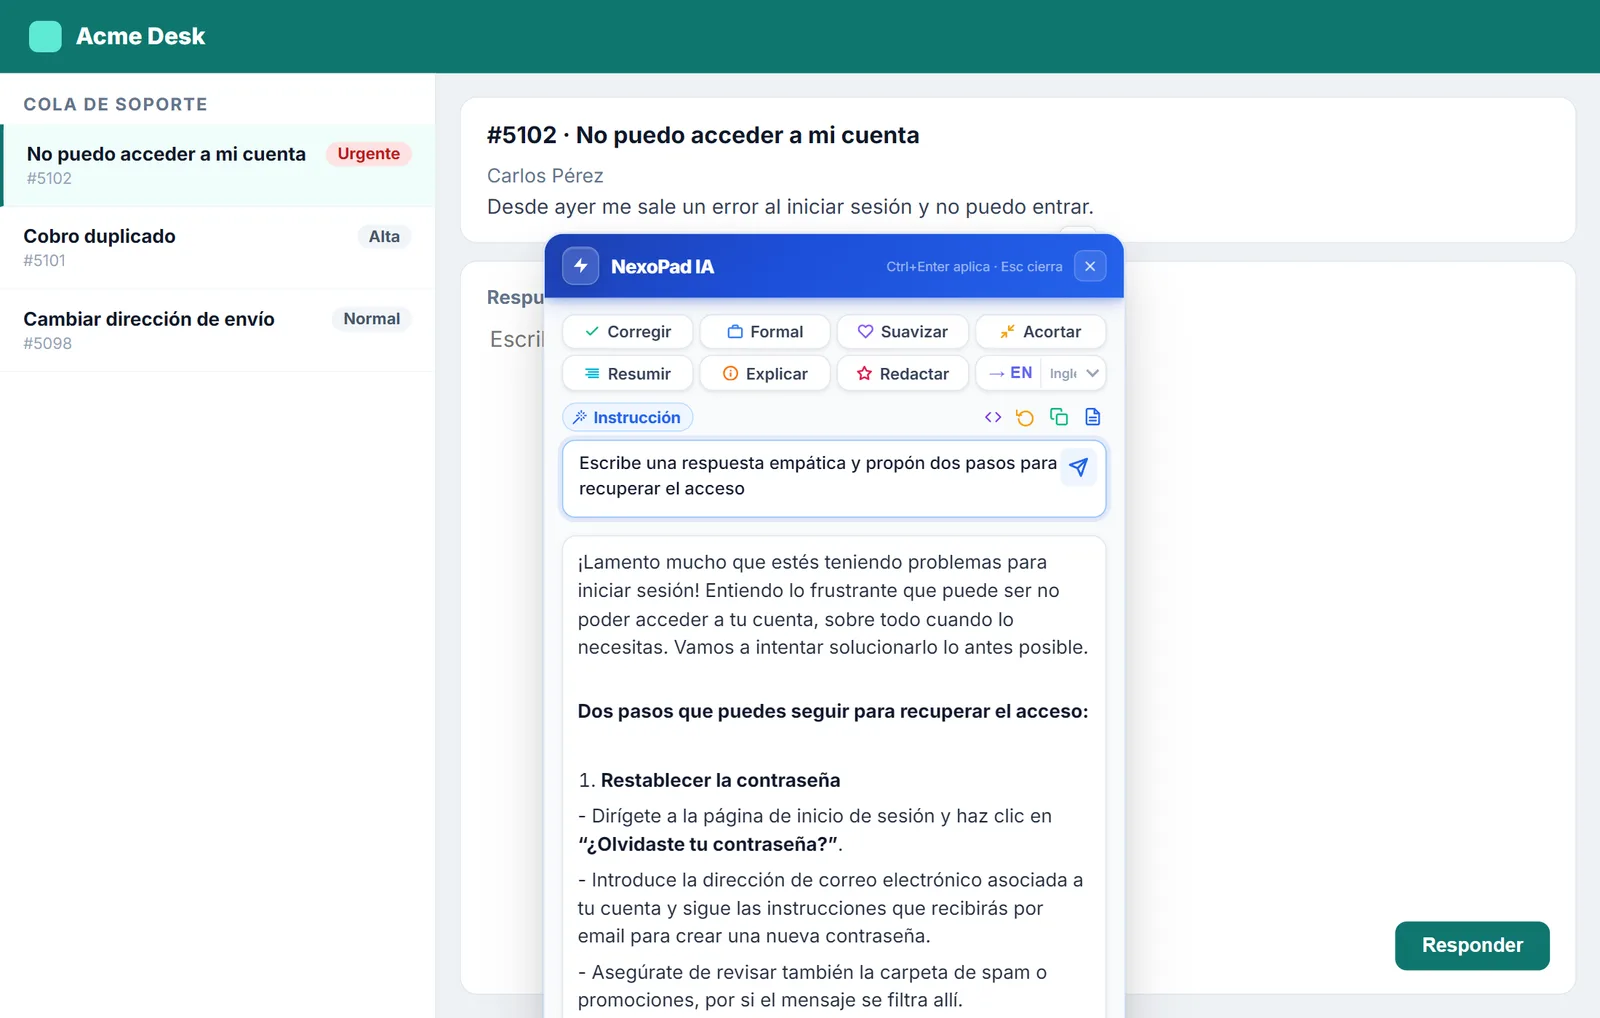Click the Explicar button
This screenshot has height=1018, width=1600.
point(765,374)
